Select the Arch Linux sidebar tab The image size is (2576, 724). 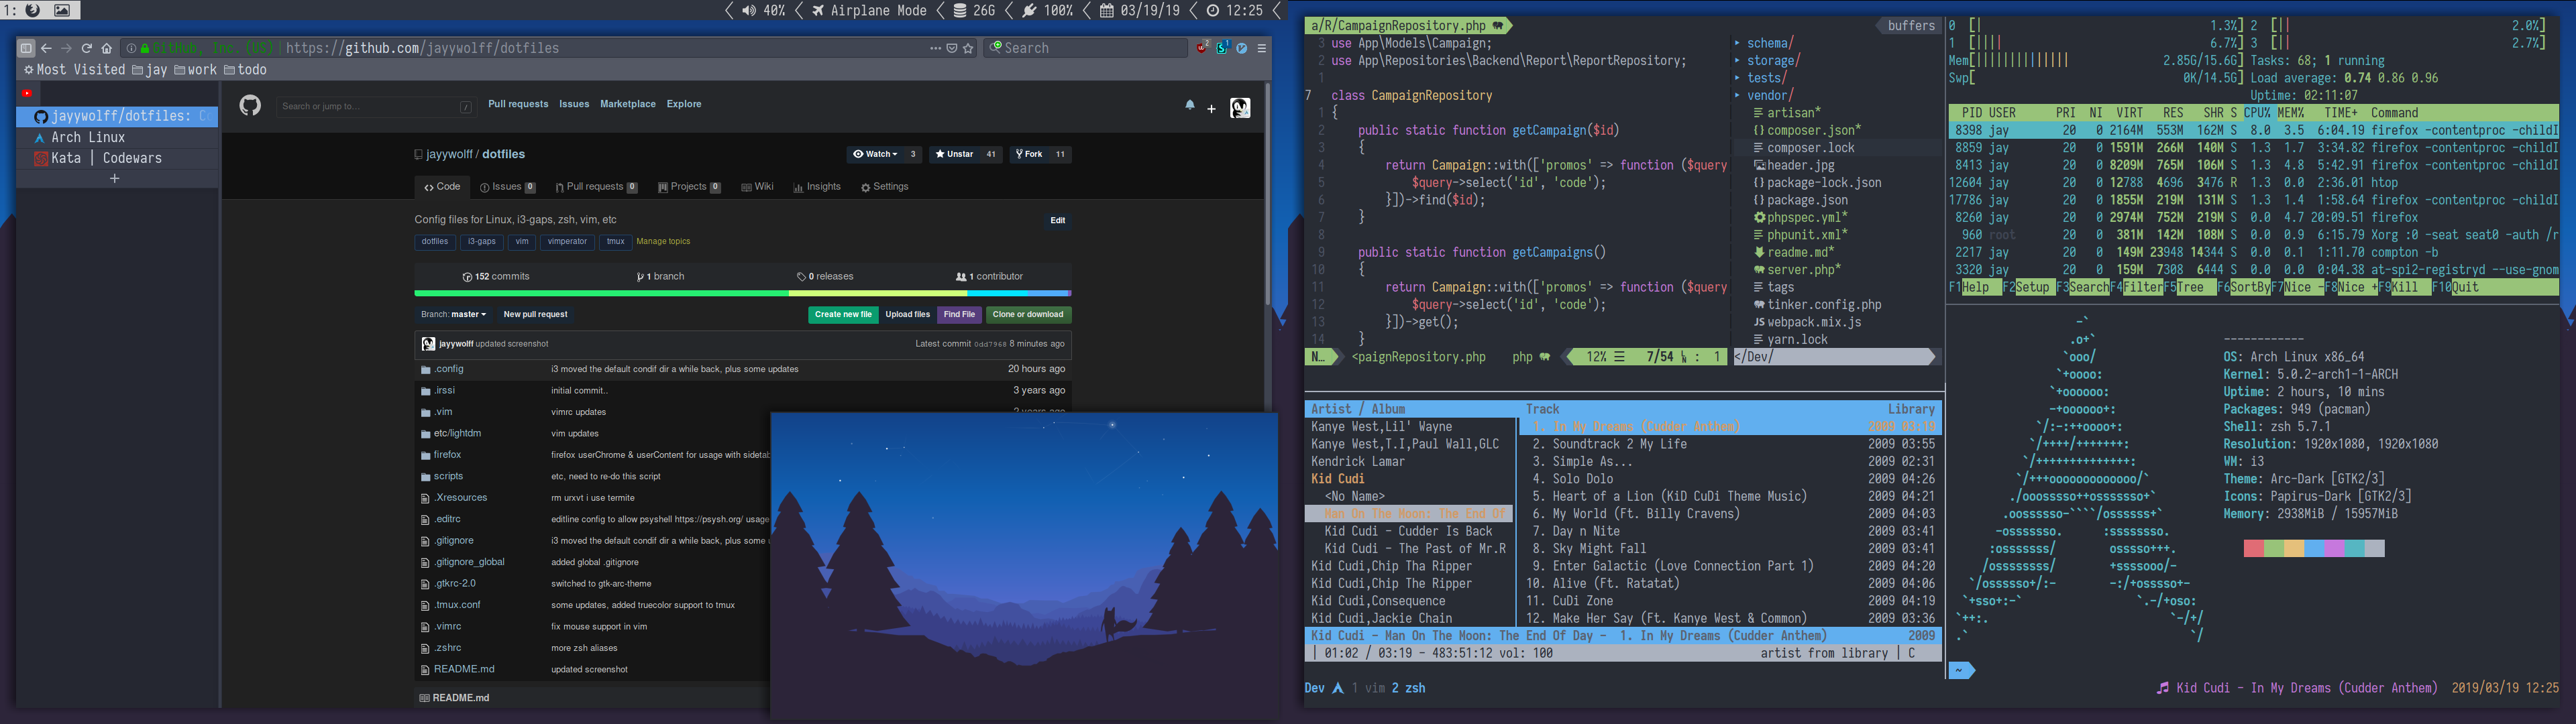point(88,138)
